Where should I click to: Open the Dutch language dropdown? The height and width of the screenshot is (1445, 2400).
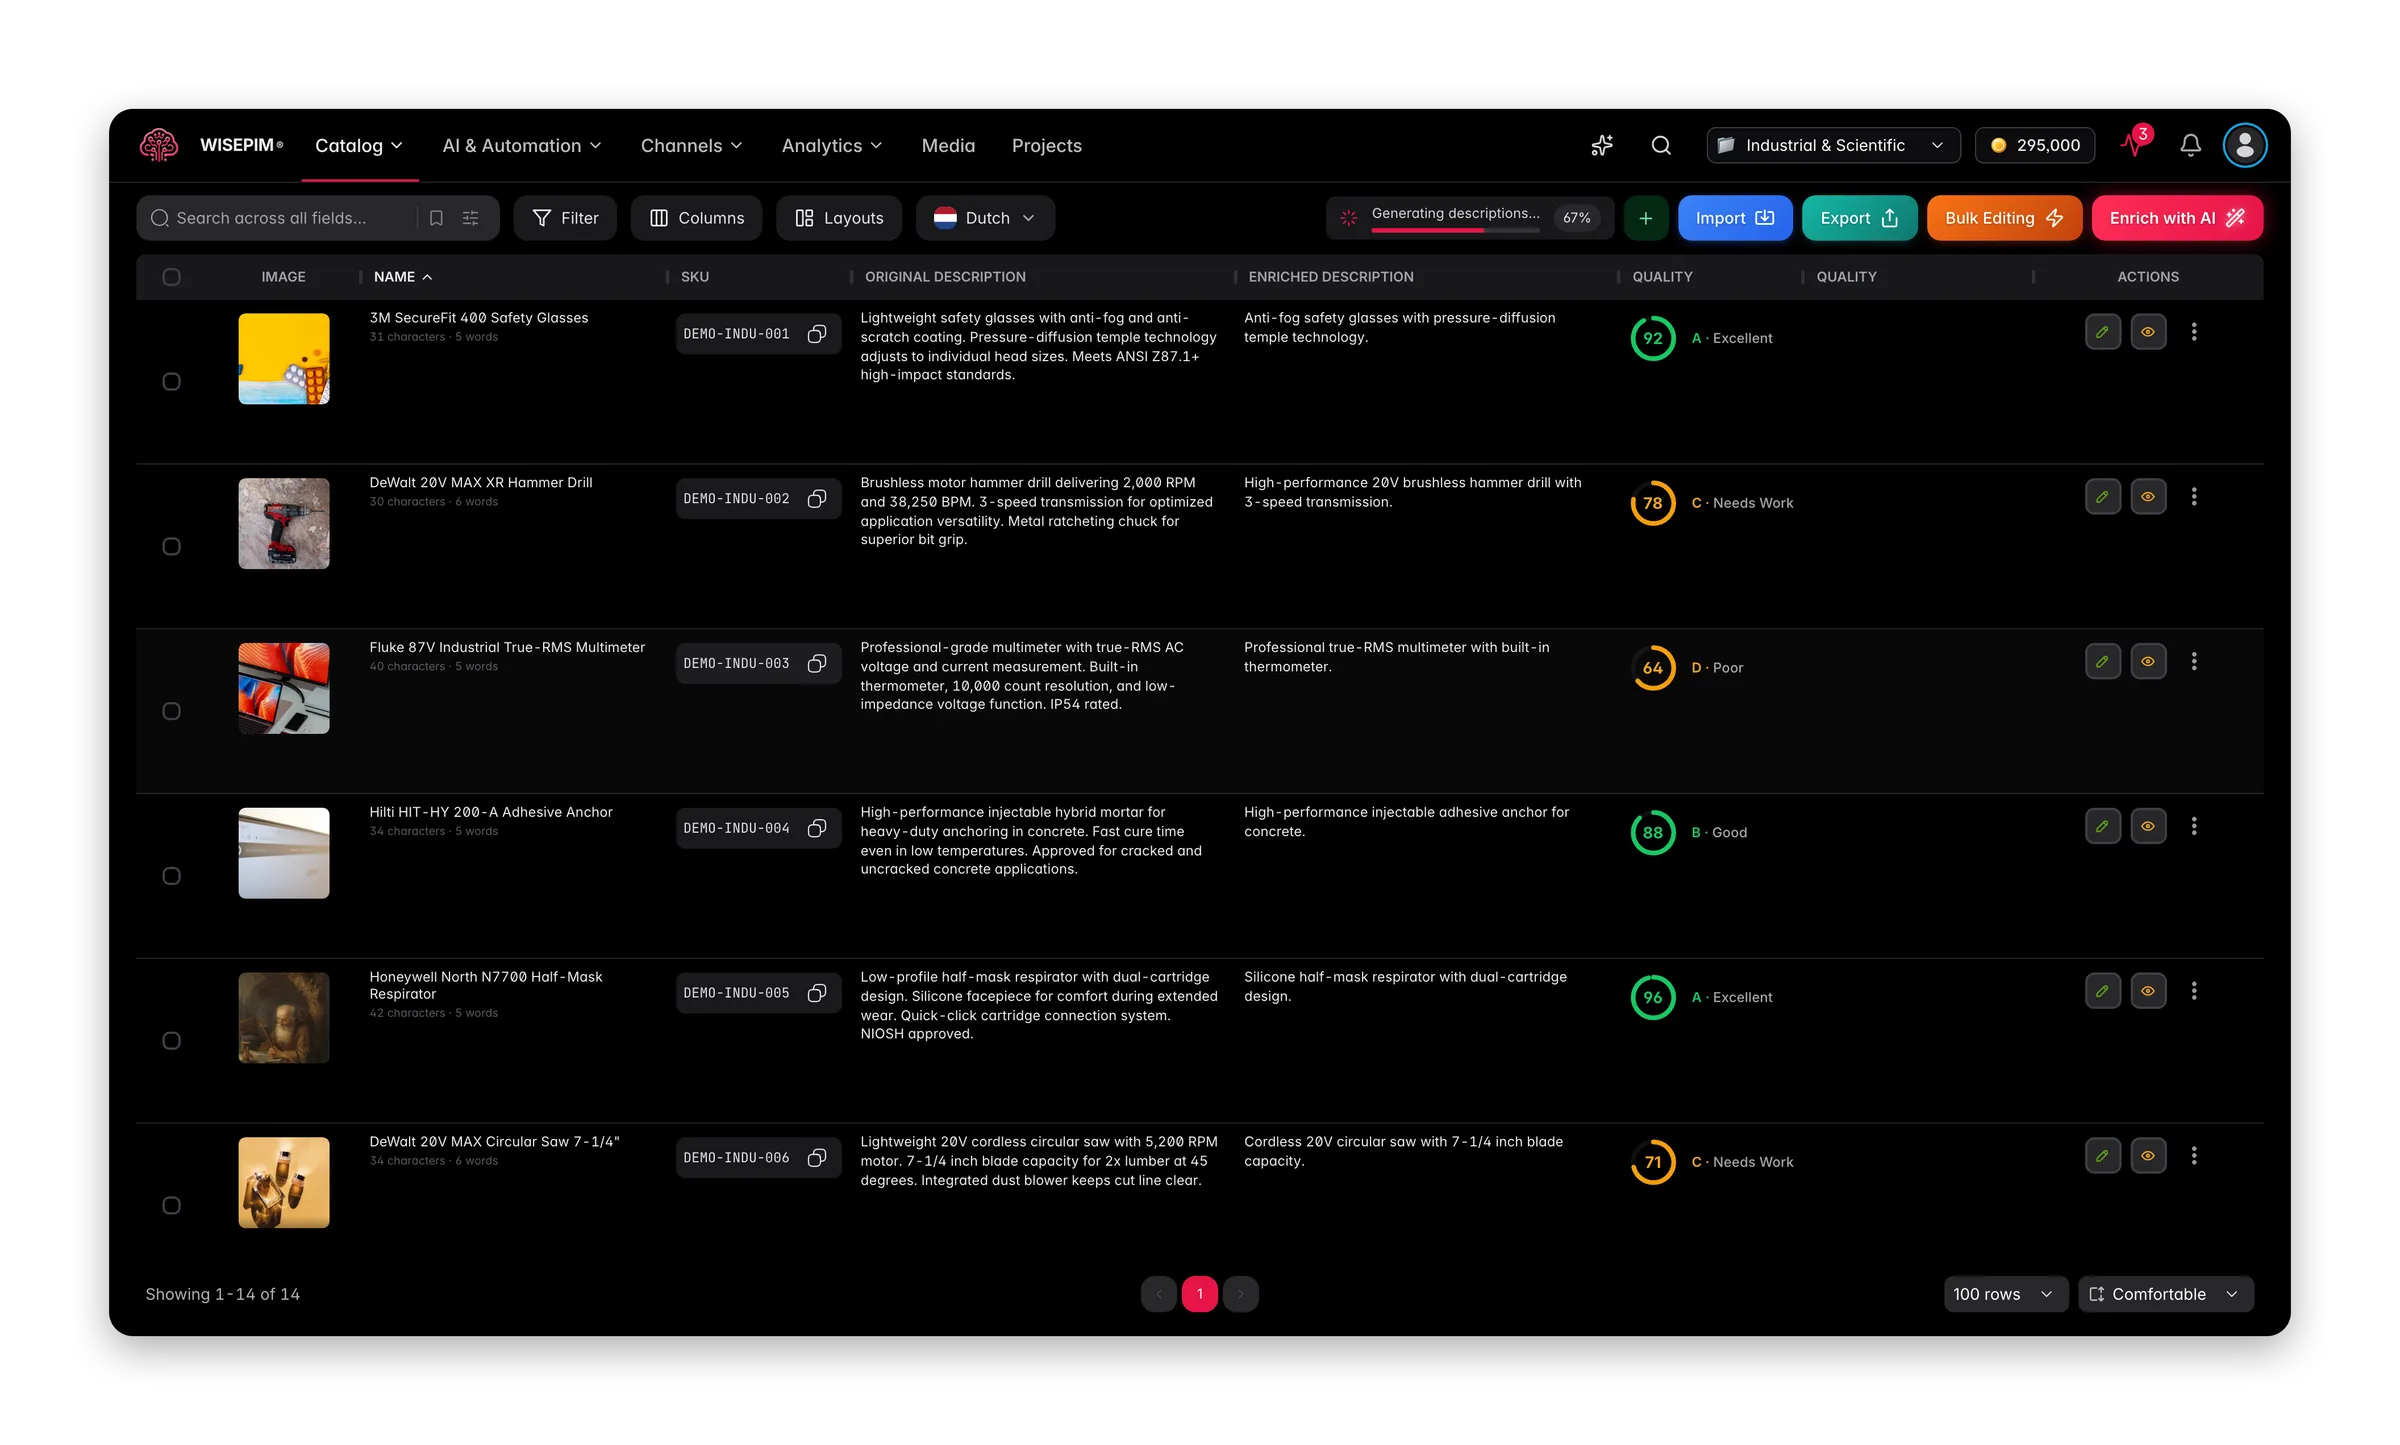point(985,218)
